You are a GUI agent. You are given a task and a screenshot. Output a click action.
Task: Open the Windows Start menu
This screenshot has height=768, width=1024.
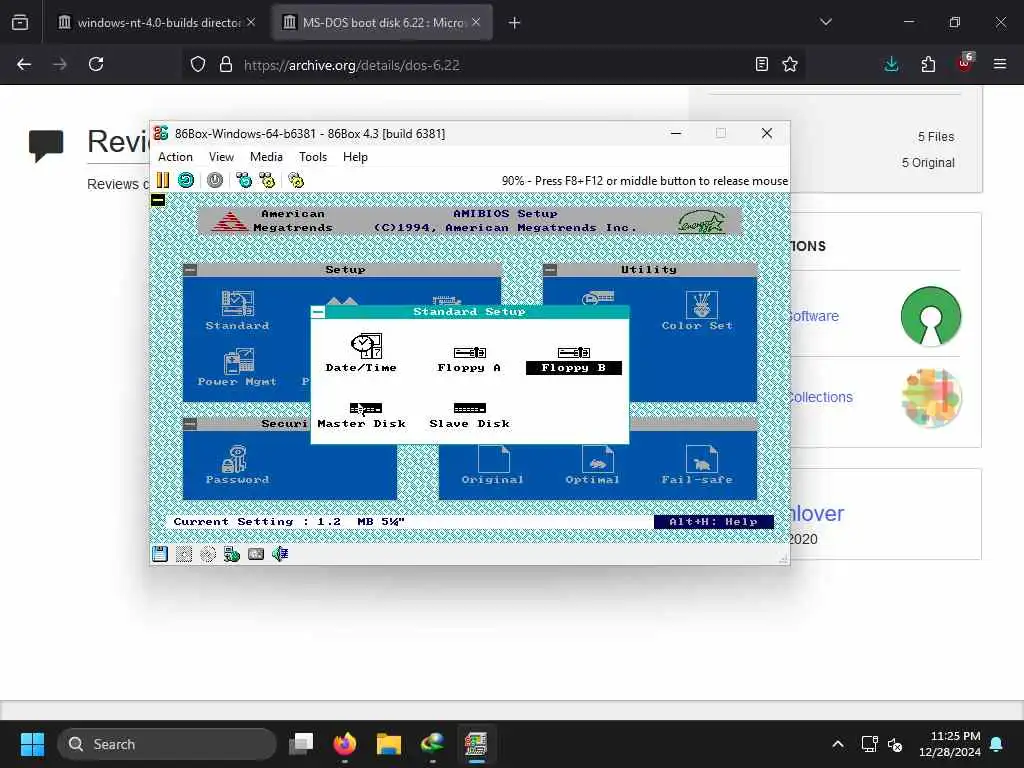pyautogui.click(x=33, y=744)
